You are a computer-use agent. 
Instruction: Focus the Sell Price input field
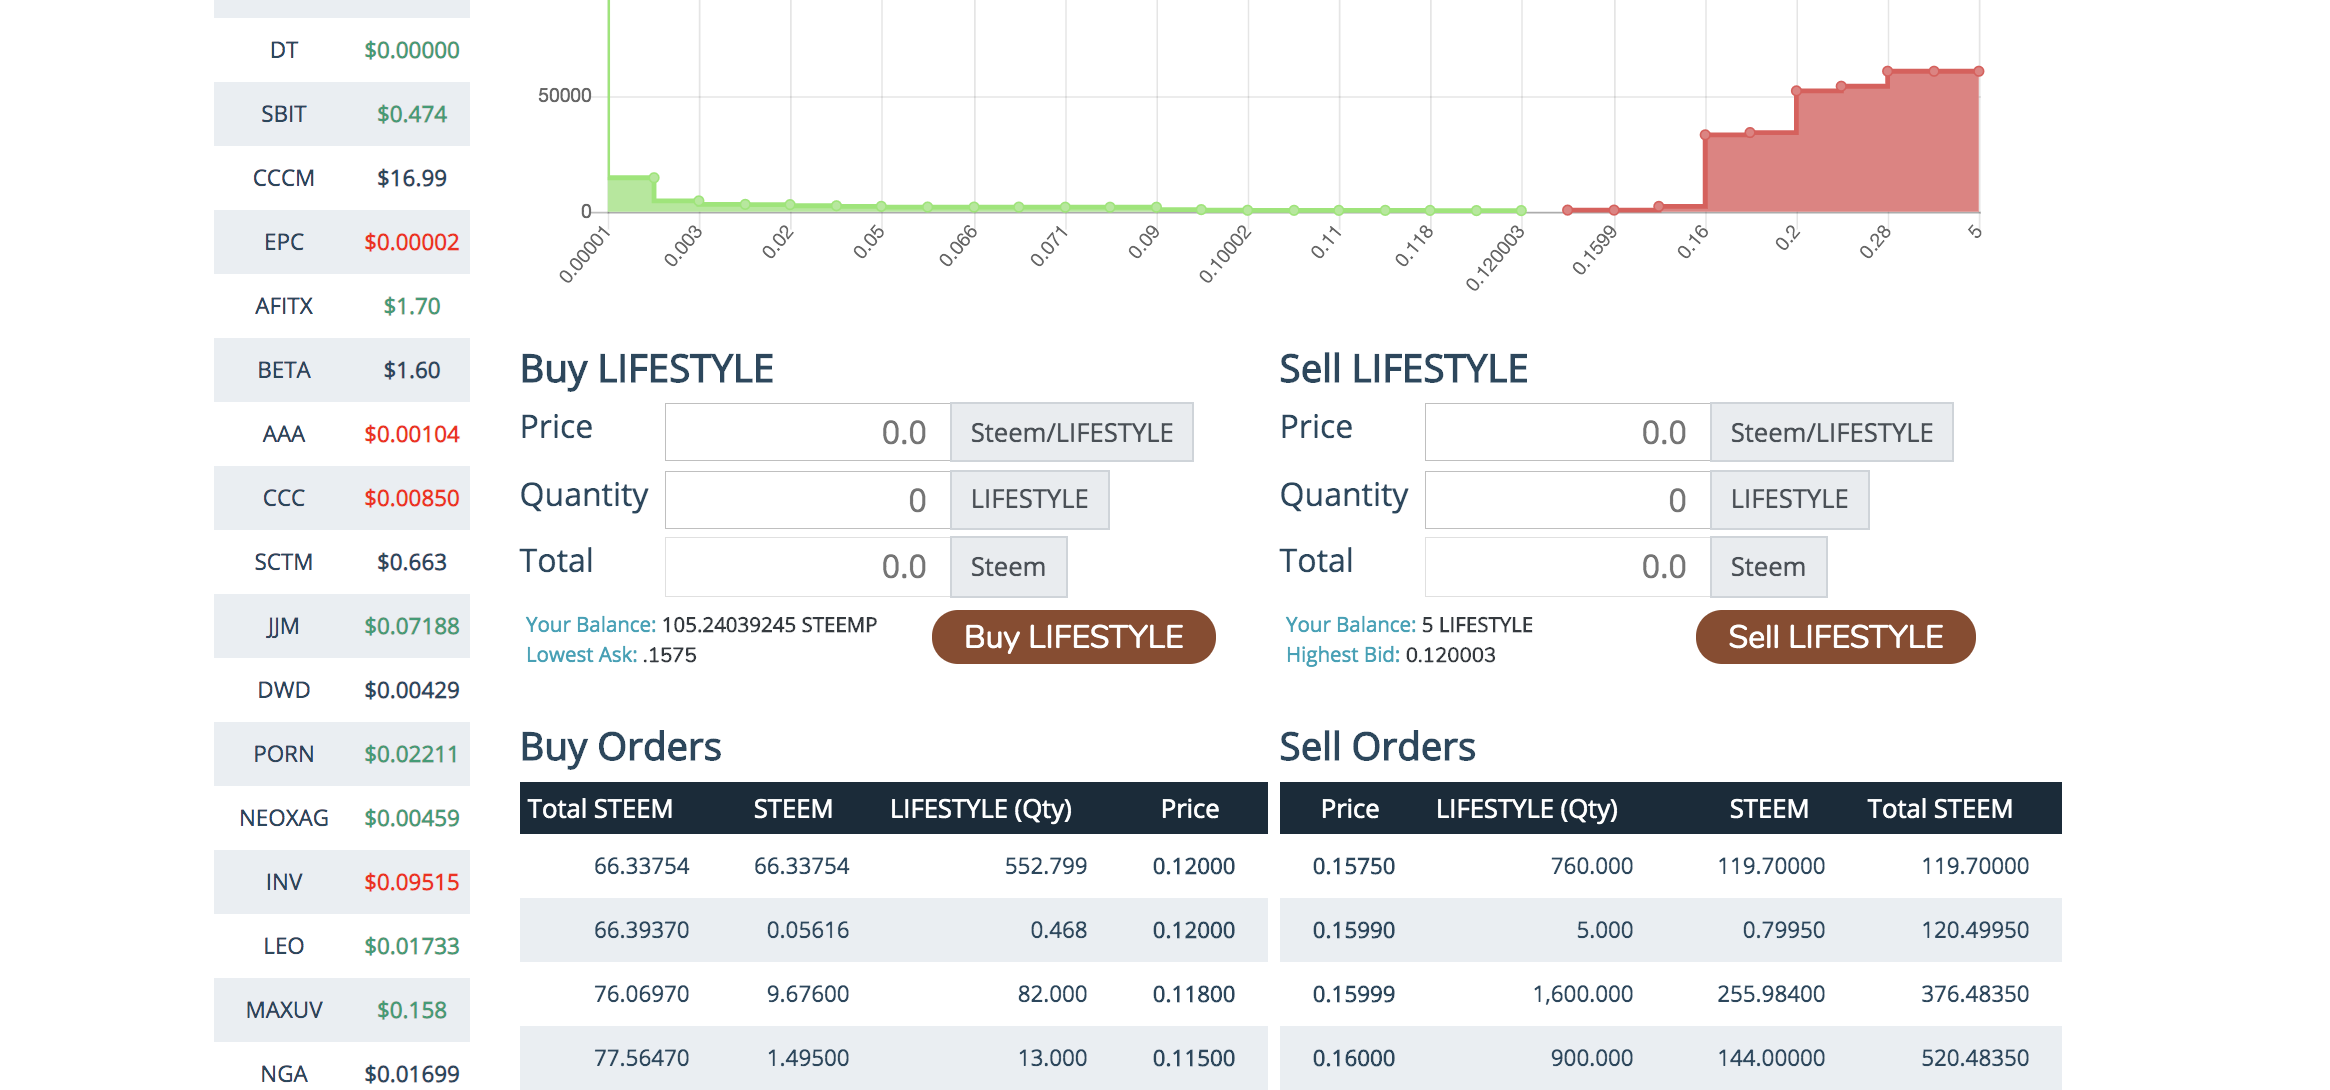(x=1568, y=432)
